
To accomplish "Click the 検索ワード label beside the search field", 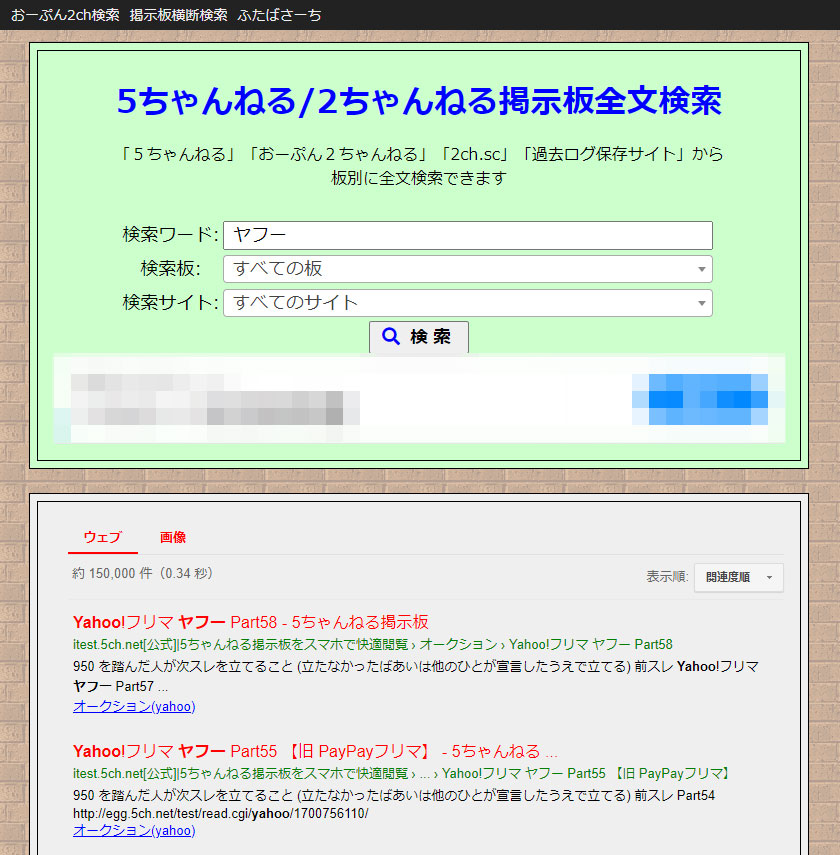I will coord(169,235).
